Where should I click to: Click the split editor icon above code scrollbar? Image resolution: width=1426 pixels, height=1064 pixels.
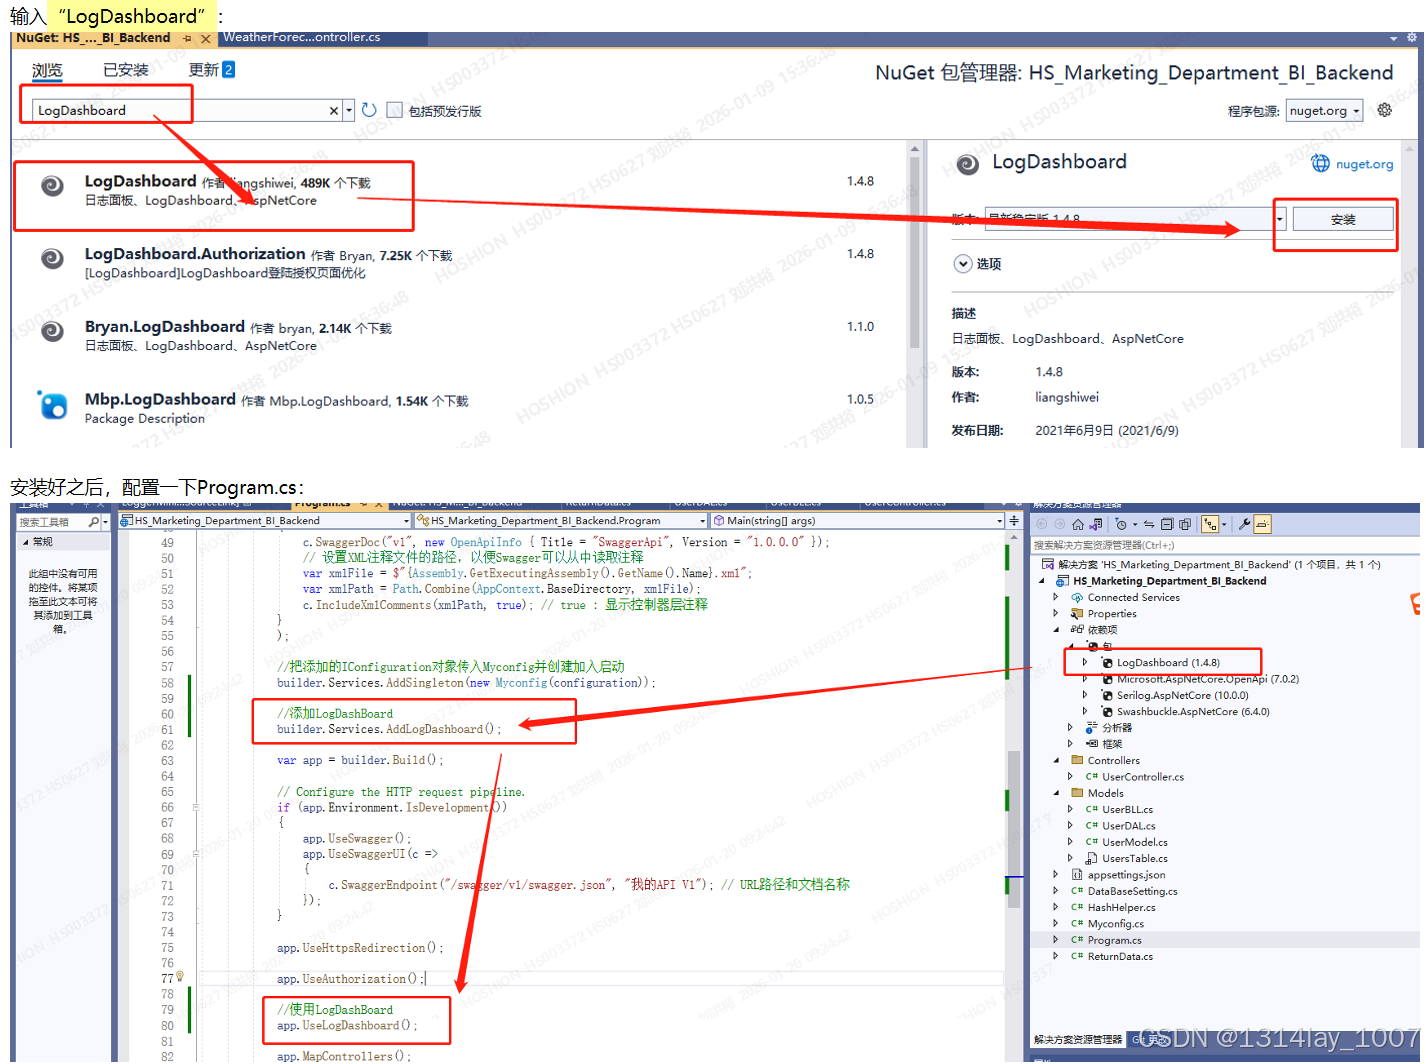click(x=1014, y=520)
